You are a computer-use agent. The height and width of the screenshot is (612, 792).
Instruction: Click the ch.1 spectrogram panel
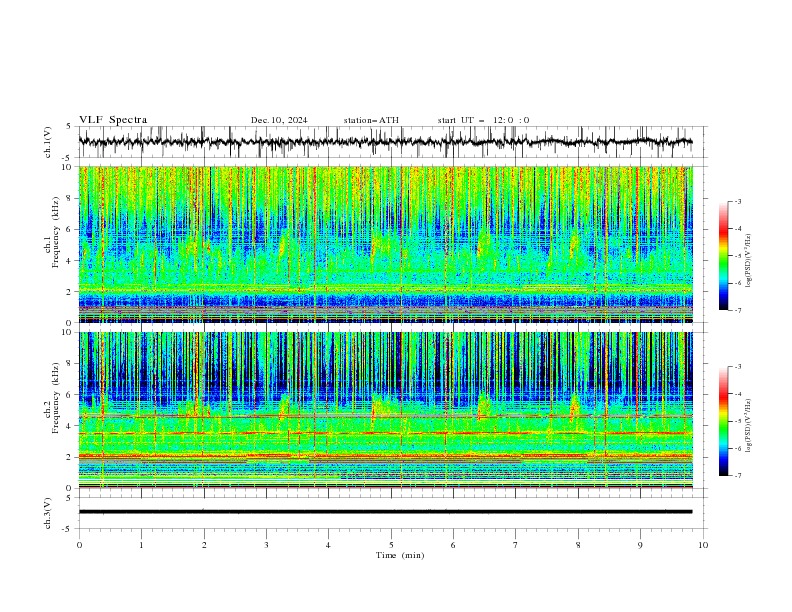pos(386,244)
